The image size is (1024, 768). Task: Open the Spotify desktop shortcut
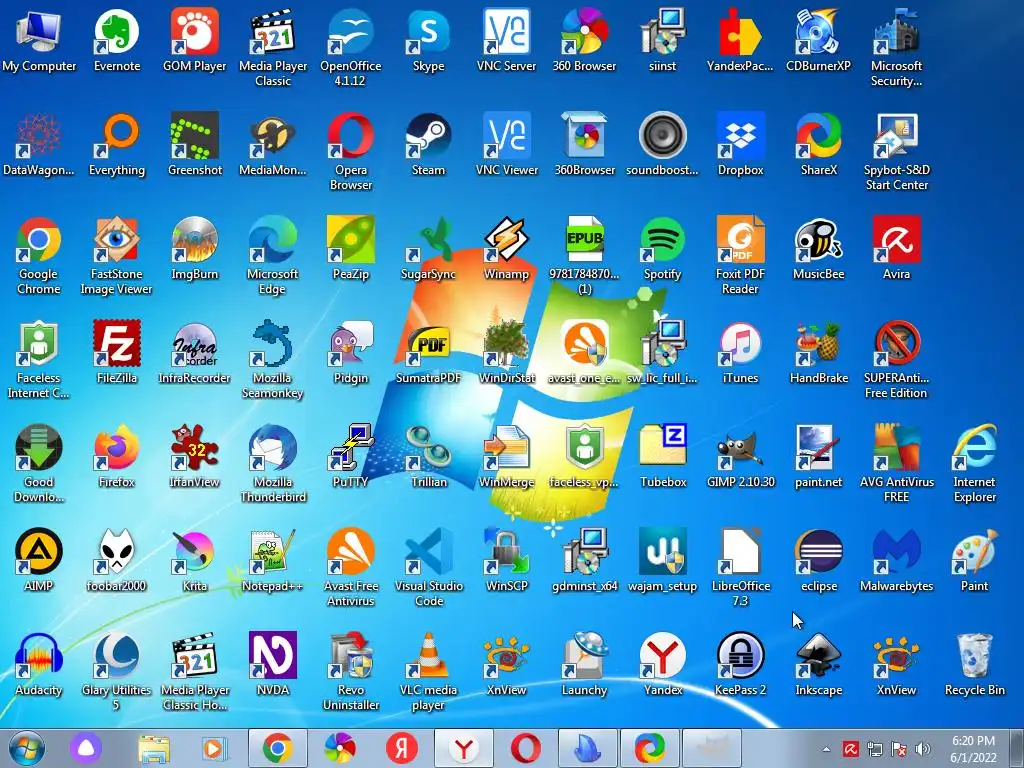tap(662, 248)
